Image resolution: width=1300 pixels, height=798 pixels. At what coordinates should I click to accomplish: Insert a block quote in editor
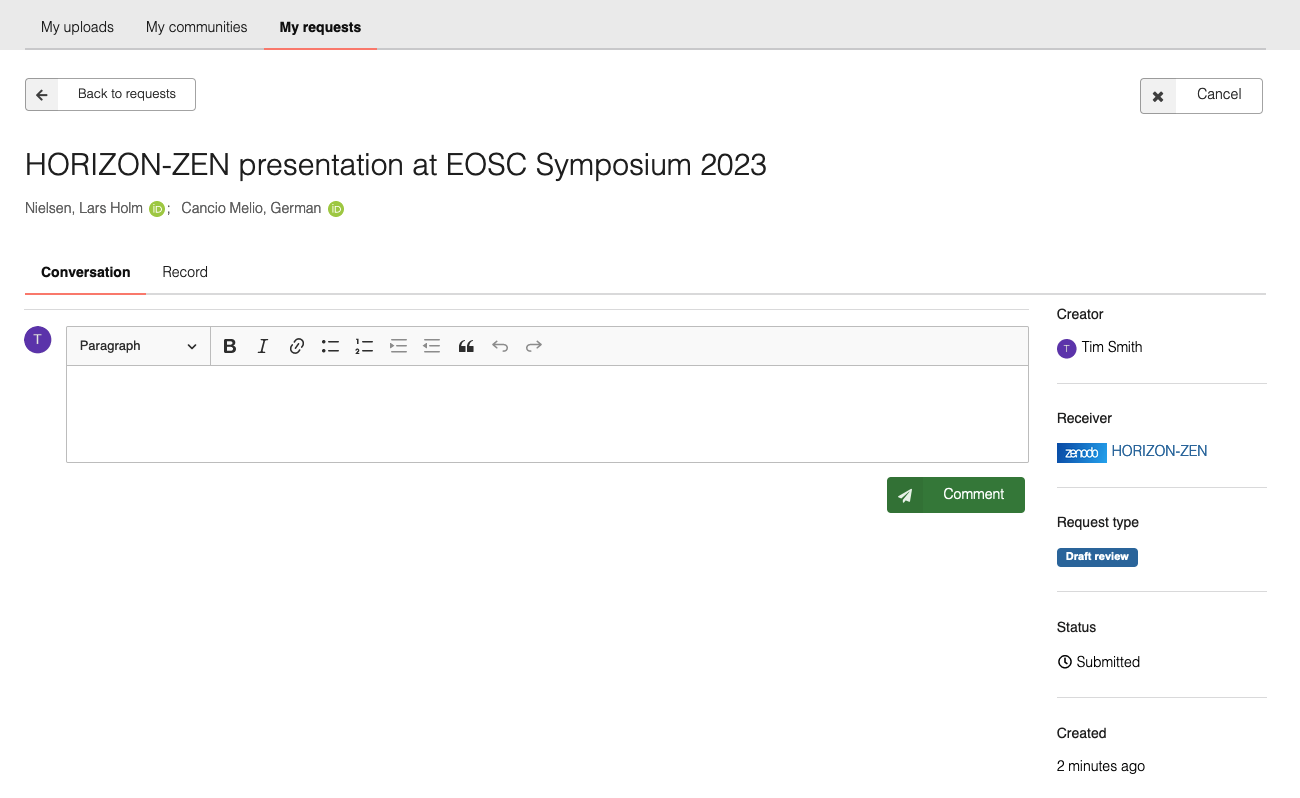[466, 346]
